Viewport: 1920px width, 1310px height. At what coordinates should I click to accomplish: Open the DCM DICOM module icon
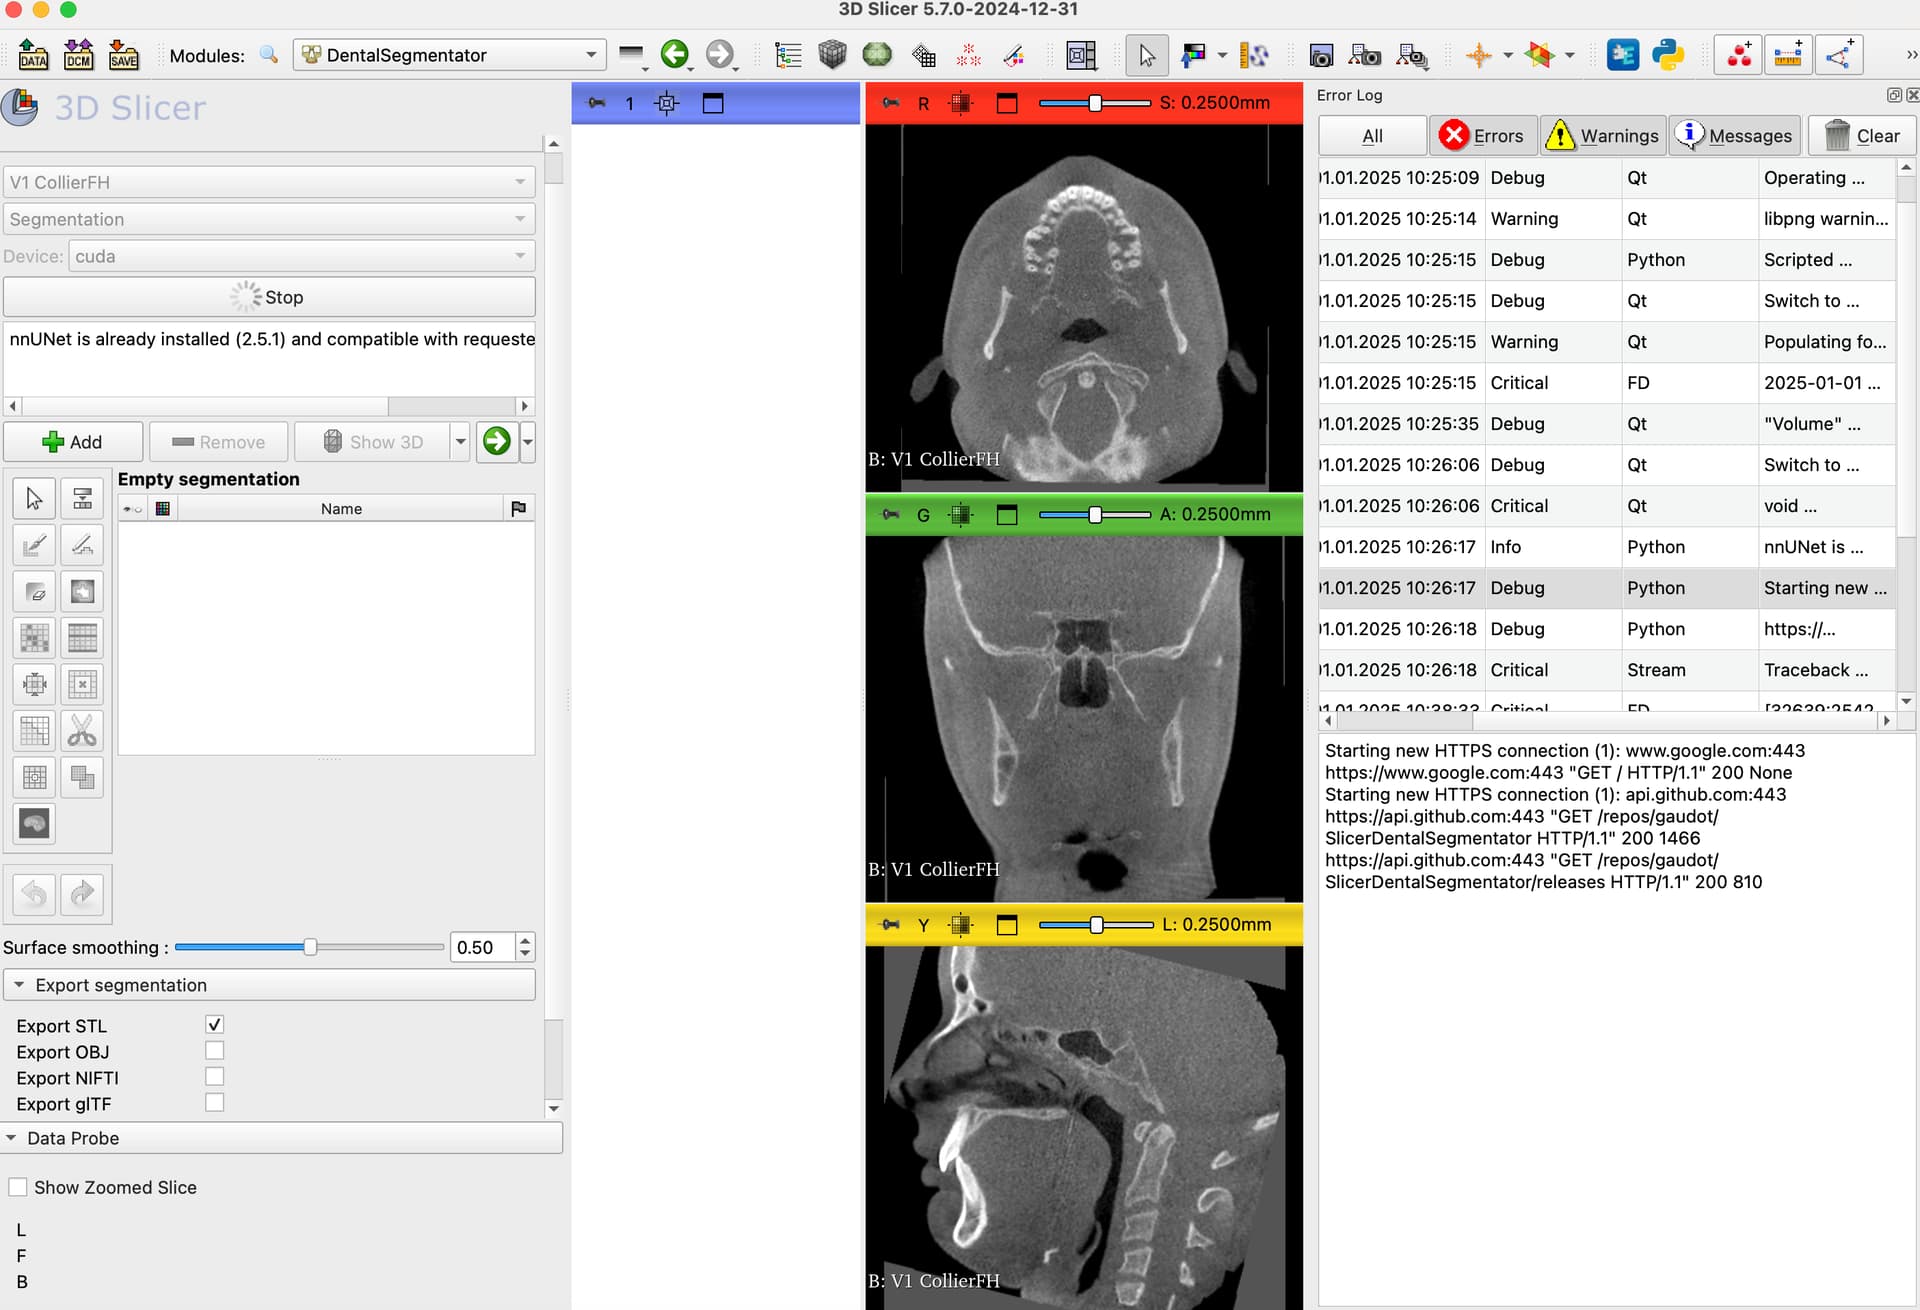point(78,55)
